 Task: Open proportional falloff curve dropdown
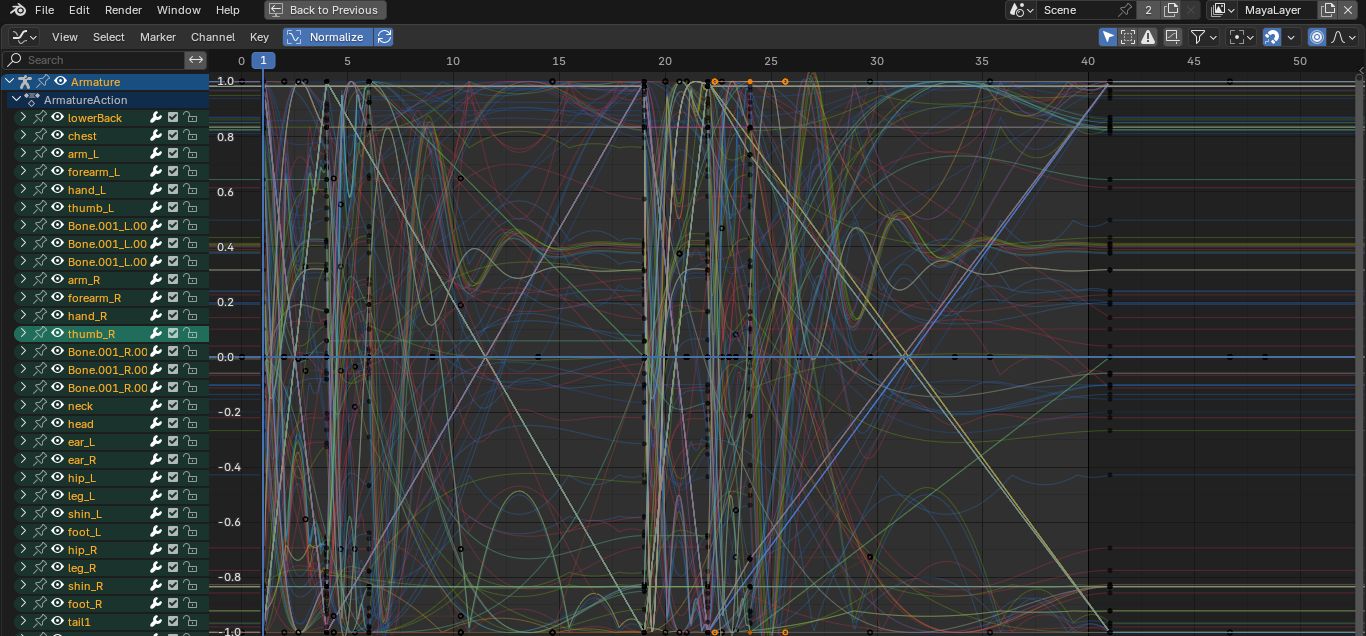pos(1342,37)
